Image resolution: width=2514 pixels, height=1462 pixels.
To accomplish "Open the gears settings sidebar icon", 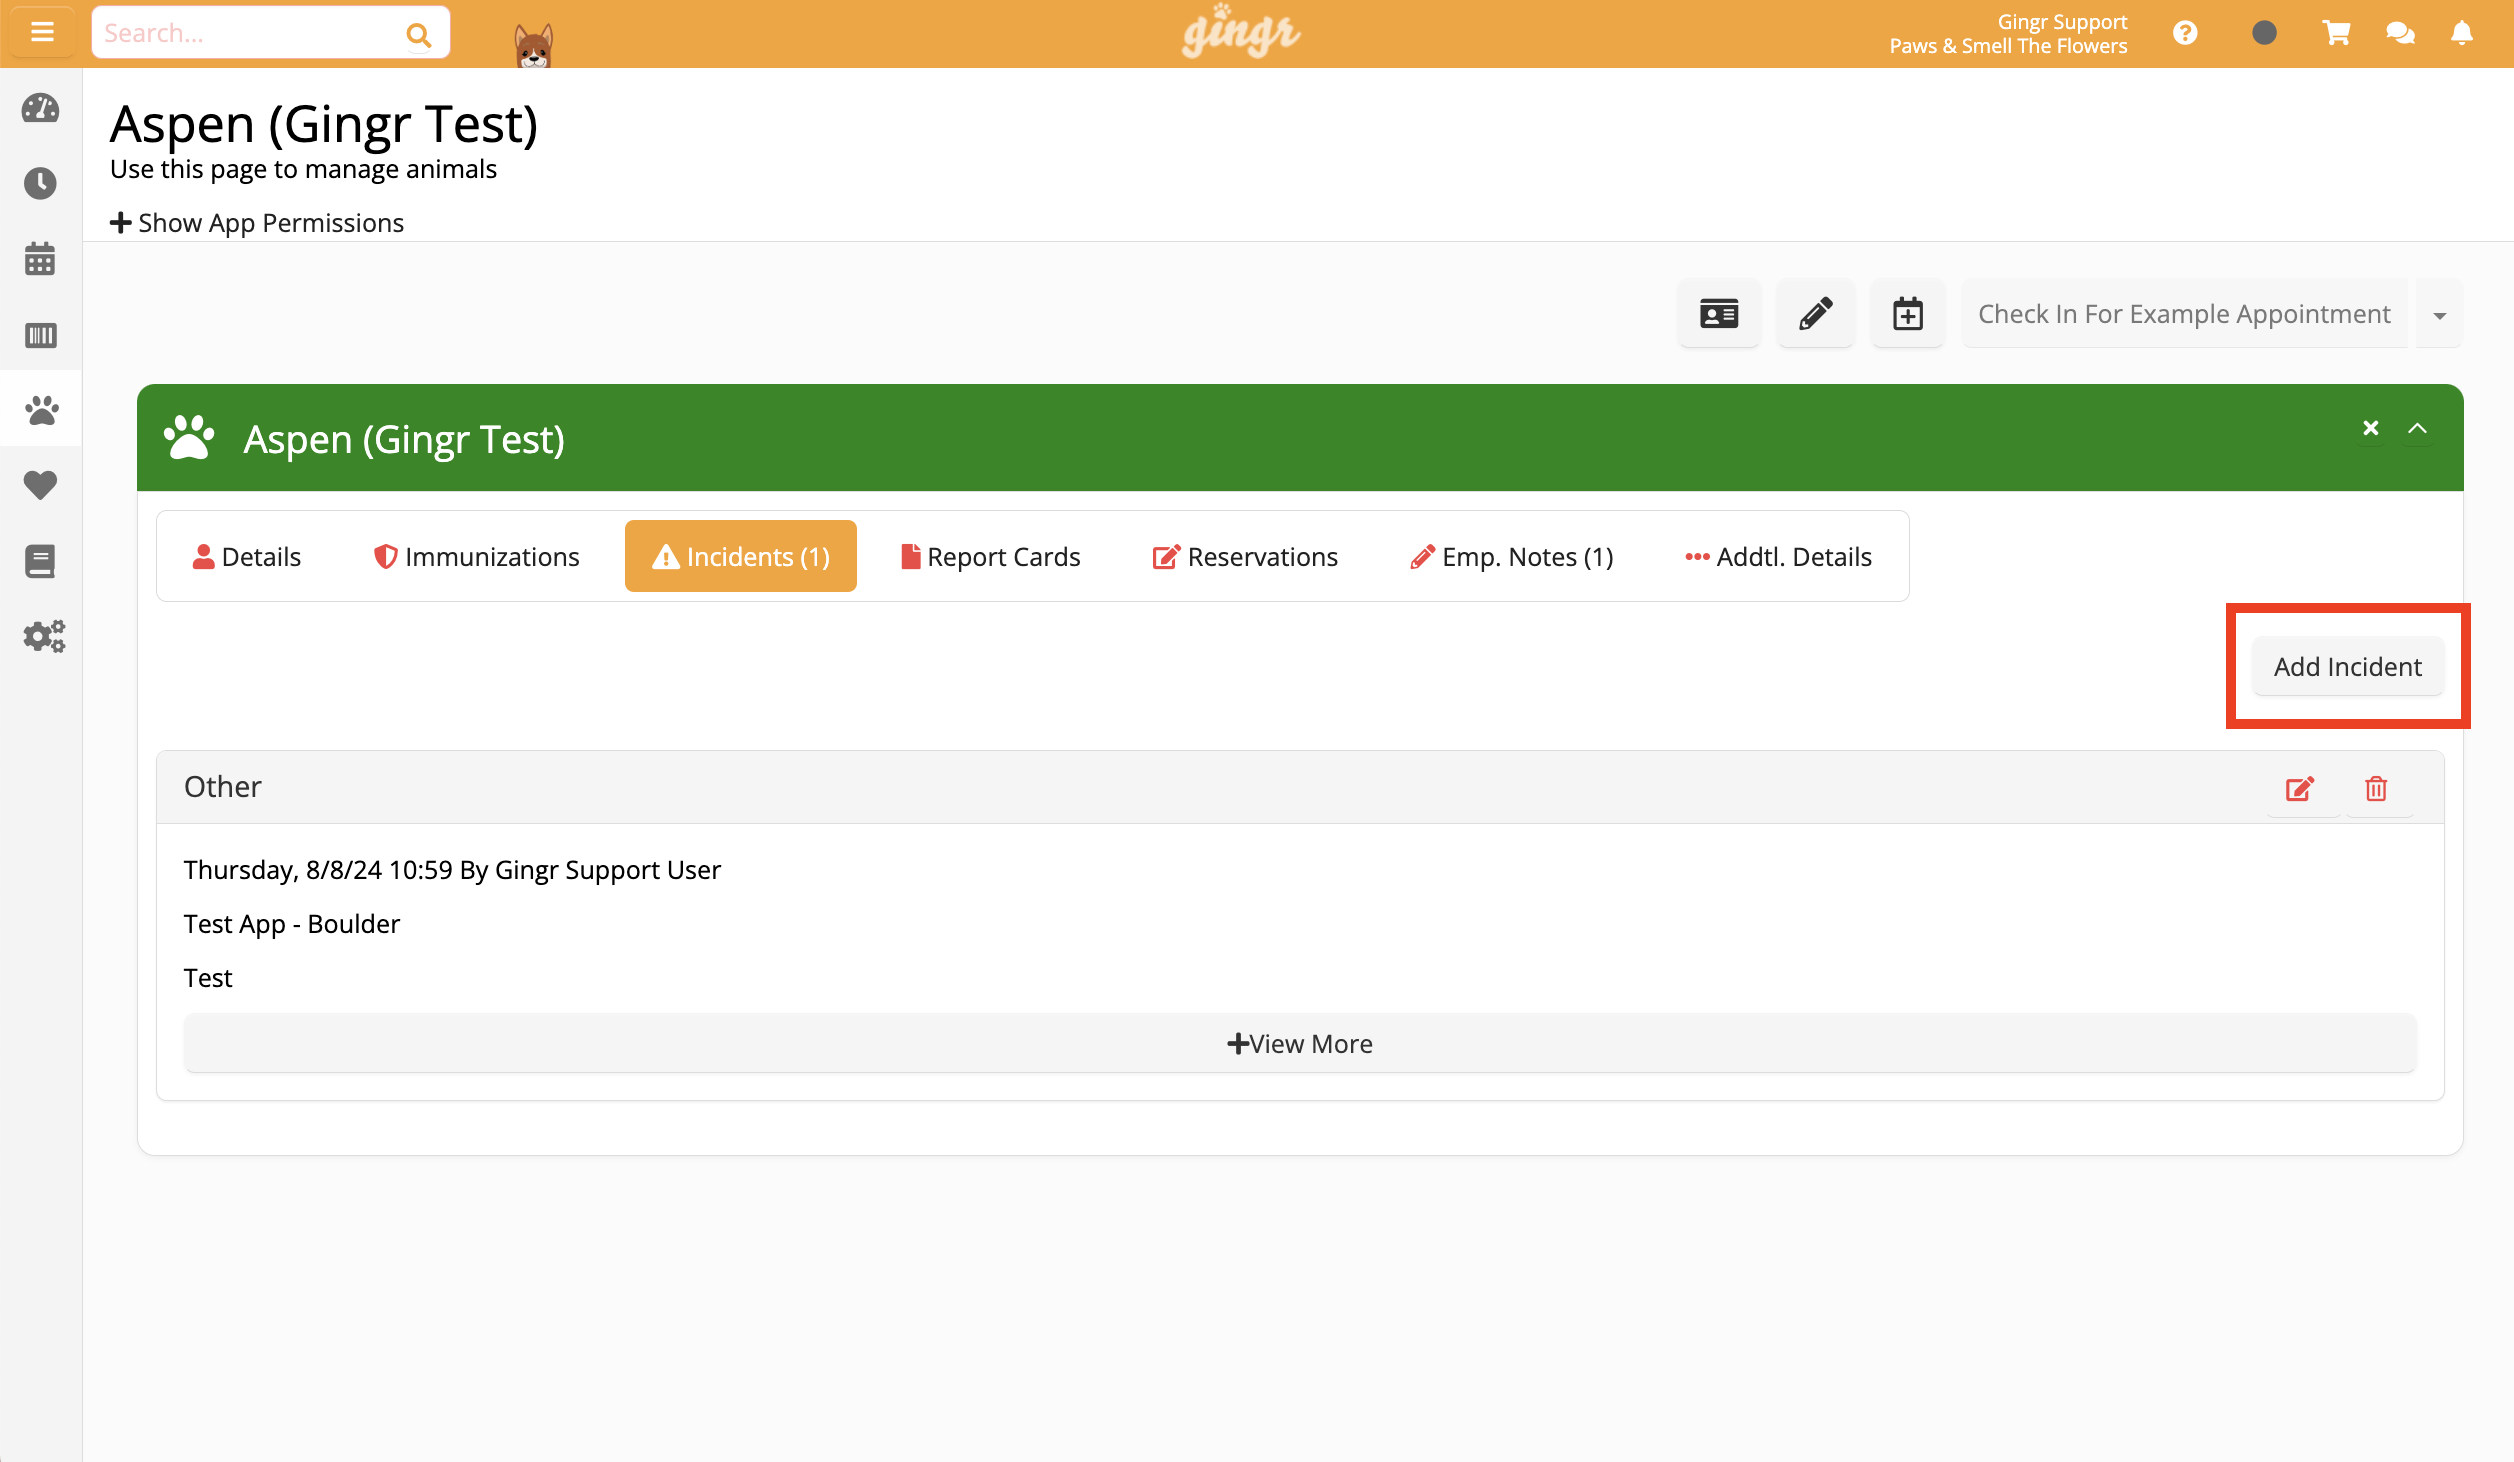I will click(44, 636).
